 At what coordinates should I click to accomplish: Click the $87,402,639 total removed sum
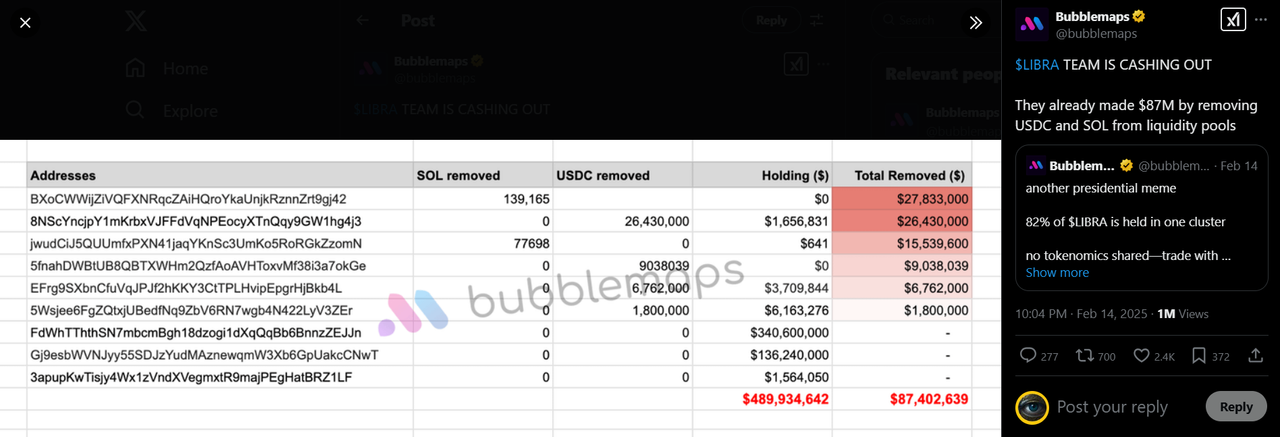[929, 399]
